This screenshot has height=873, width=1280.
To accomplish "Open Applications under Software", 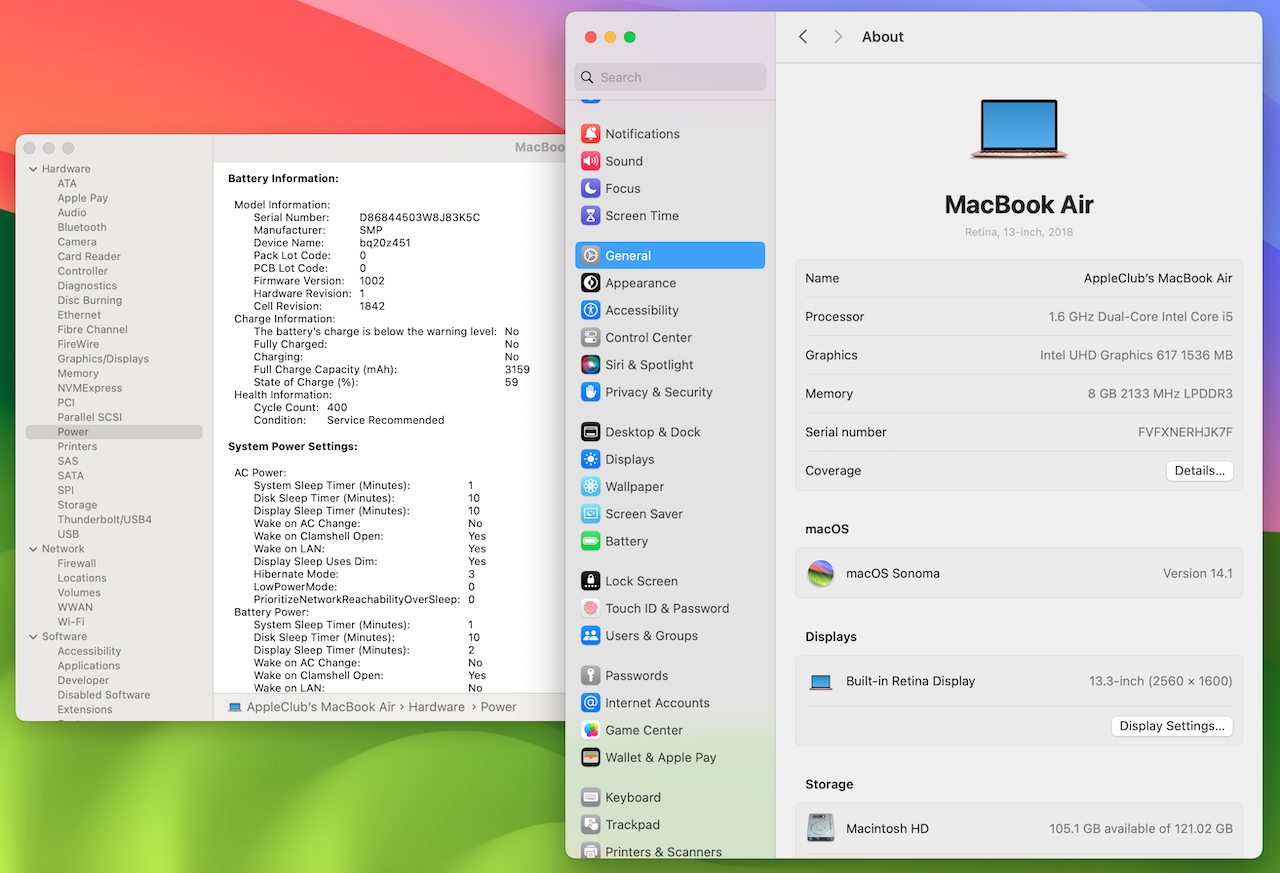I will click(x=89, y=666).
